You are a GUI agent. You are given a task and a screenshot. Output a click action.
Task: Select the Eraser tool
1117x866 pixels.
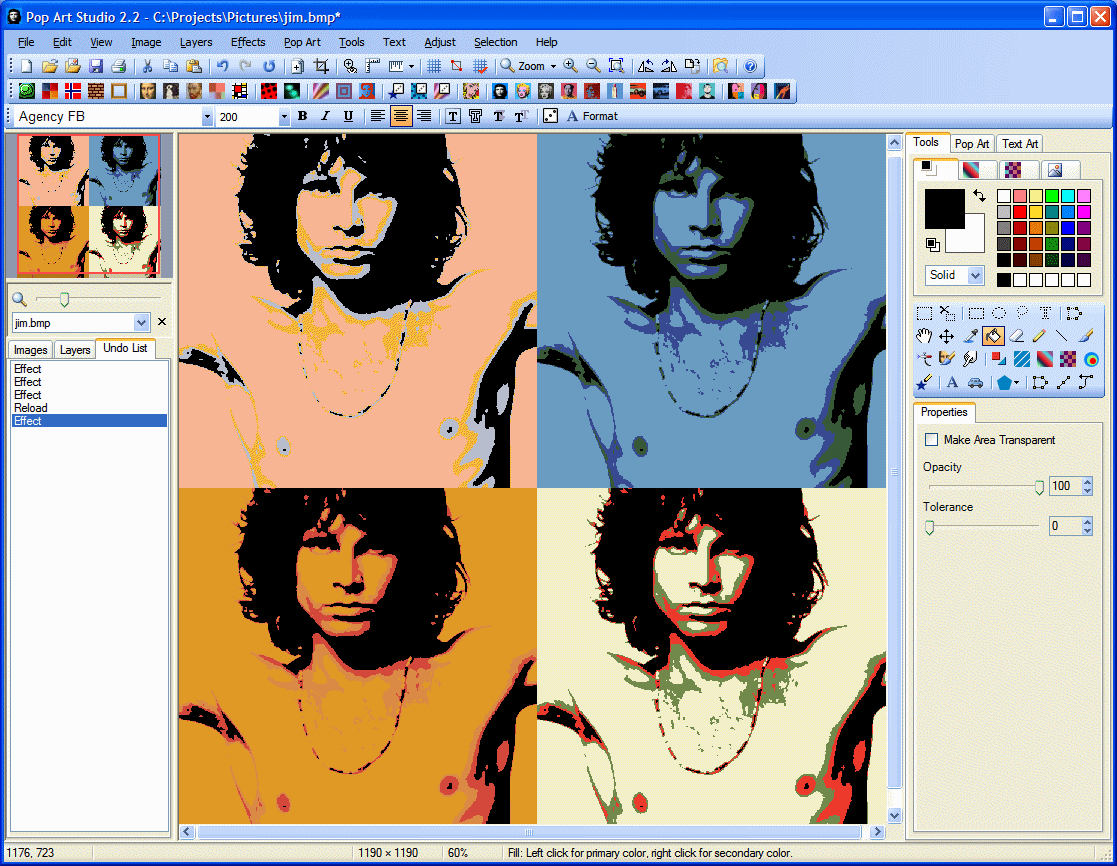pyautogui.click(x=1016, y=336)
